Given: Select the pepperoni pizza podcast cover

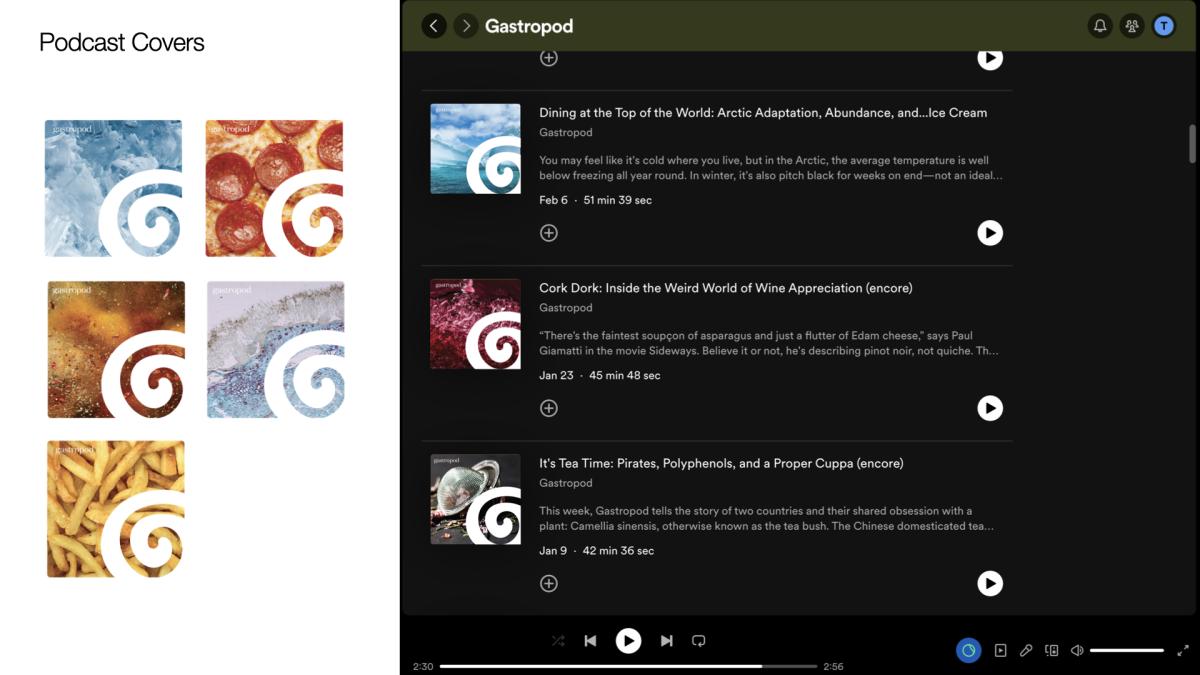Looking at the screenshot, I should click(x=274, y=188).
